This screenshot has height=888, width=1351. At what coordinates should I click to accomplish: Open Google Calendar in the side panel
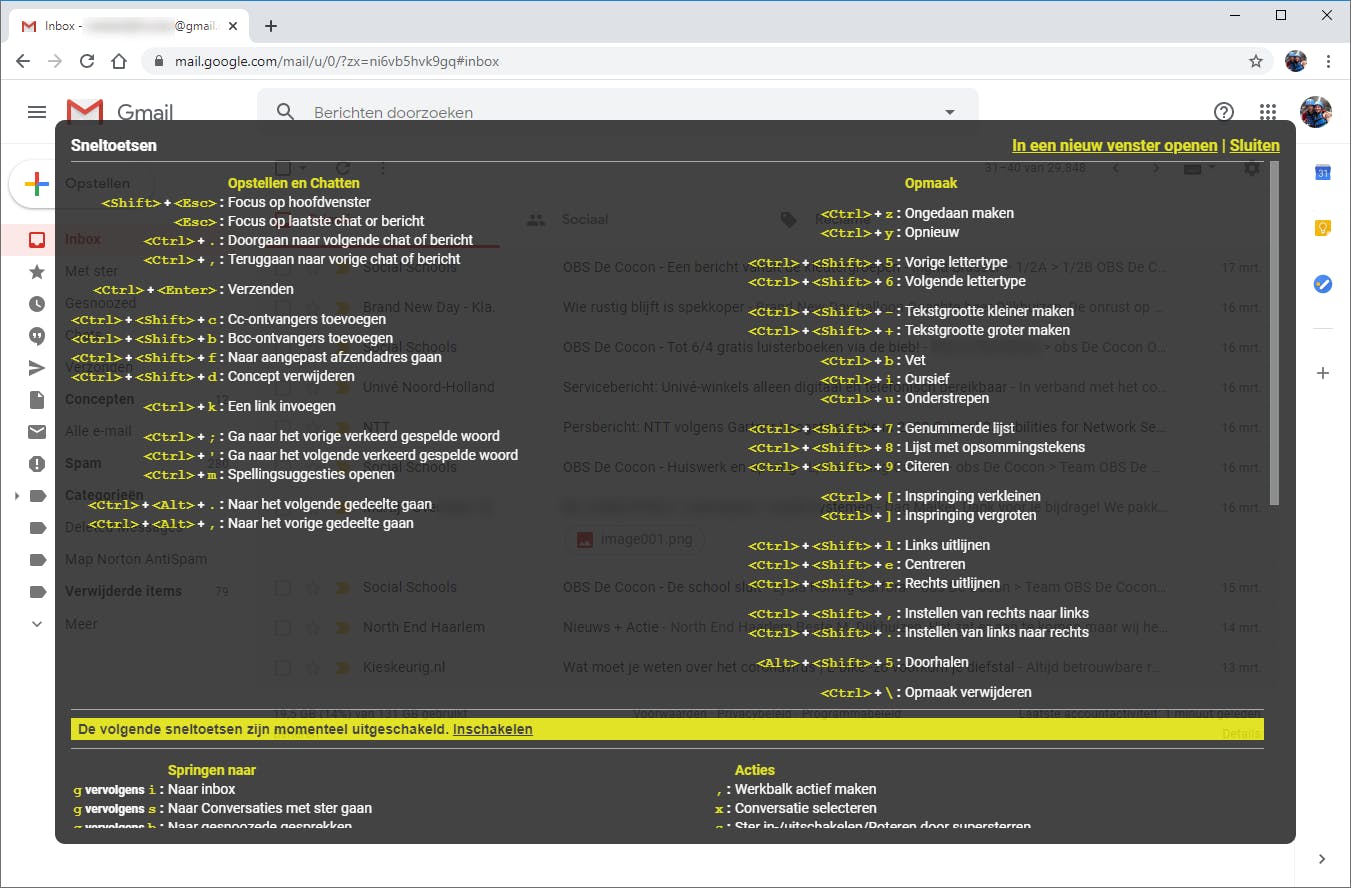[x=1322, y=172]
